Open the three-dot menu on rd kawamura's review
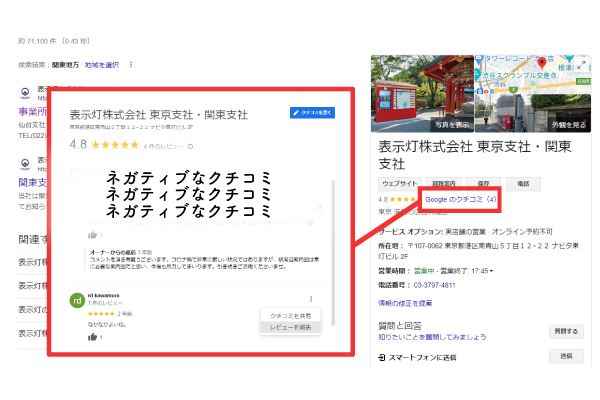The height and width of the screenshot is (400, 600). click(x=311, y=299)
